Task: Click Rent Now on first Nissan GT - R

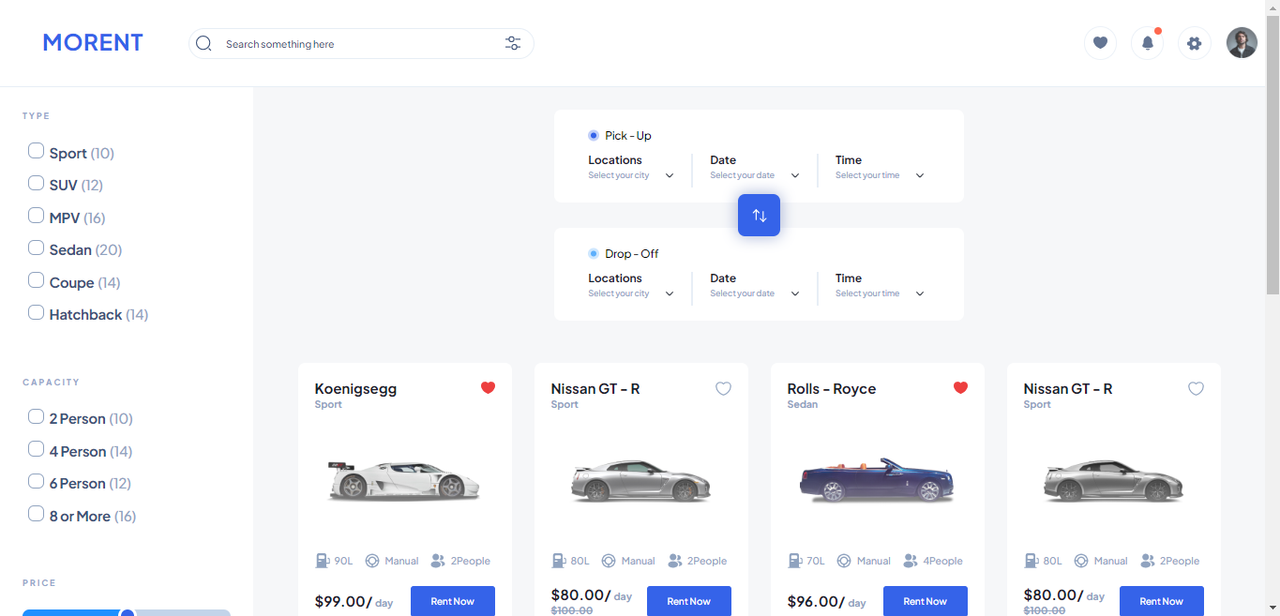Action: 689,601
